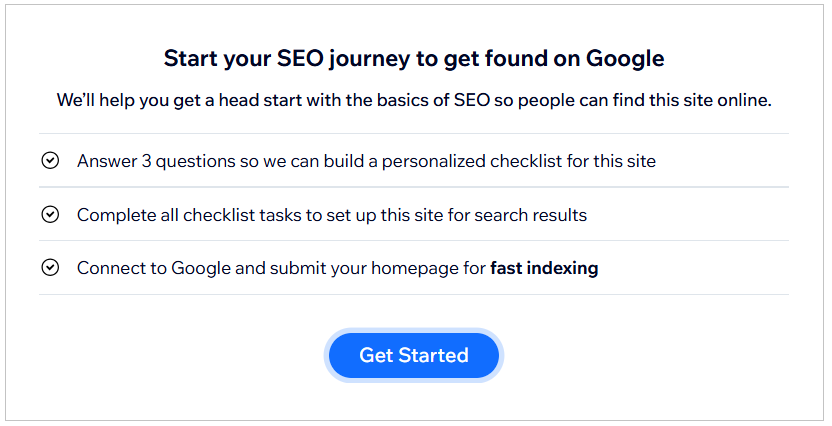This screenshot has width=832, height=426.
Task: Click the bold fast indexing text
Action: (544, 268)
